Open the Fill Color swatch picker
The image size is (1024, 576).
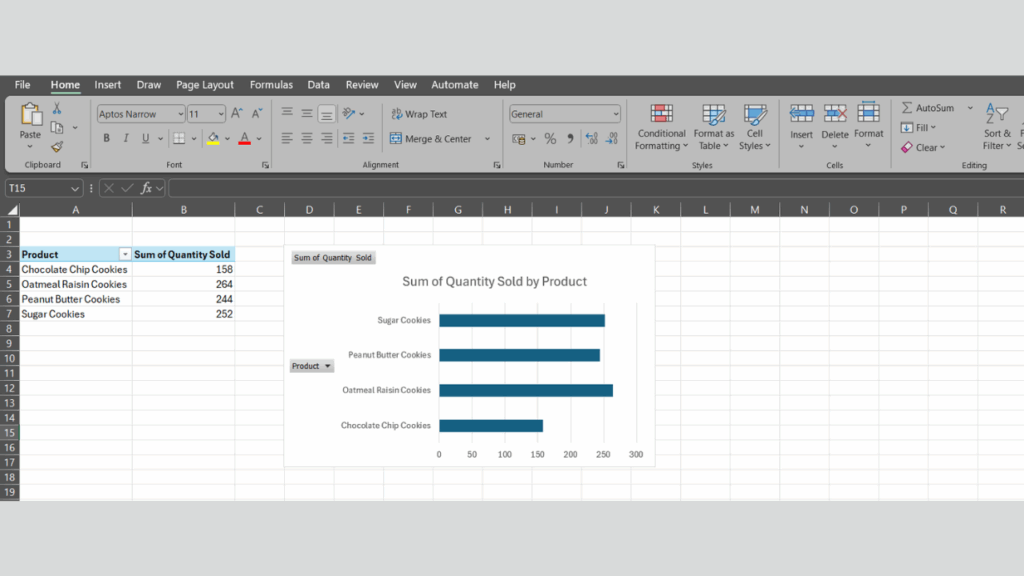pos(225,137)
